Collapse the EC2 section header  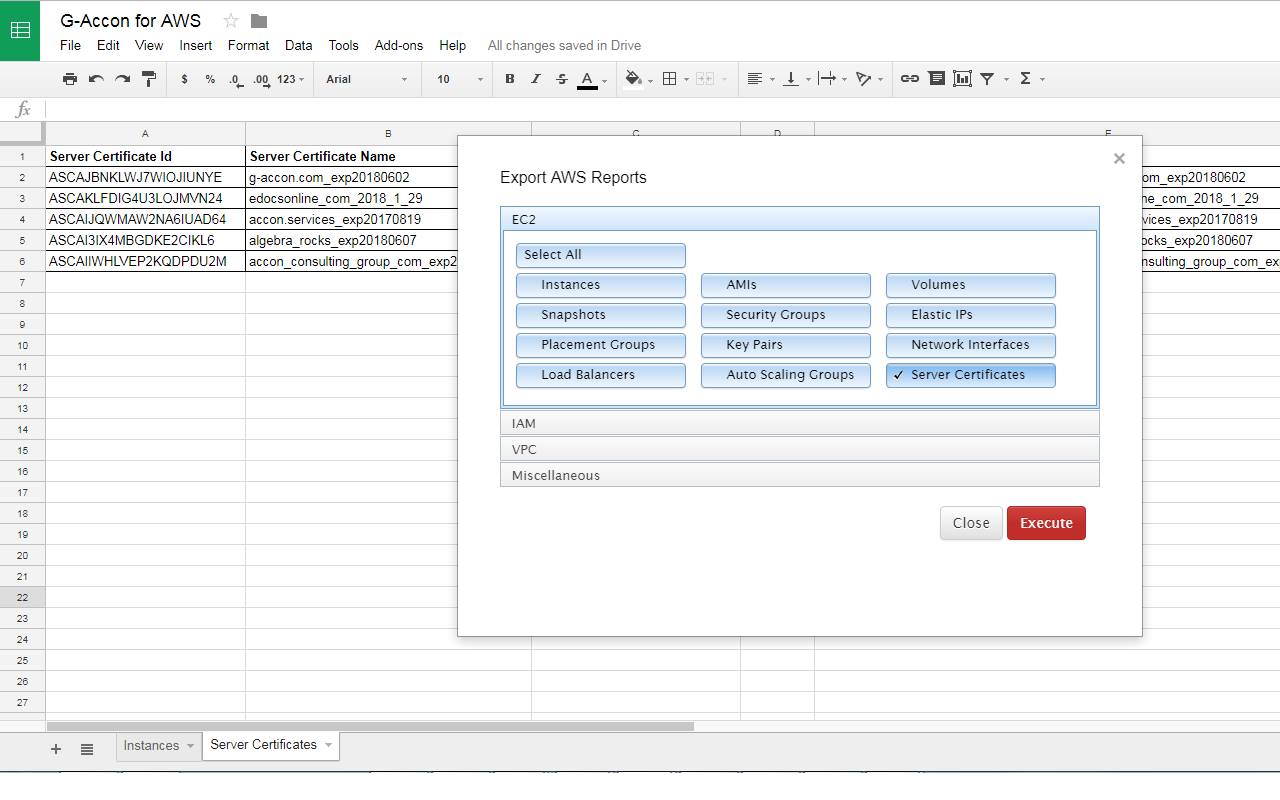point(800,219)
